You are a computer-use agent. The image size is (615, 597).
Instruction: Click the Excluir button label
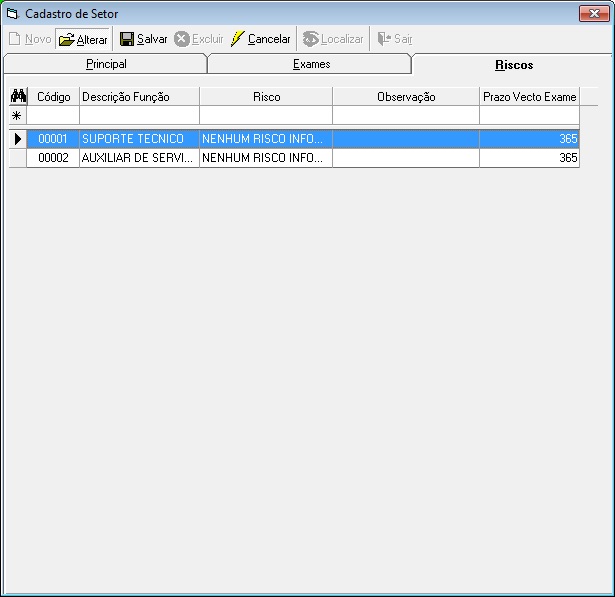[x=207, y=39]
